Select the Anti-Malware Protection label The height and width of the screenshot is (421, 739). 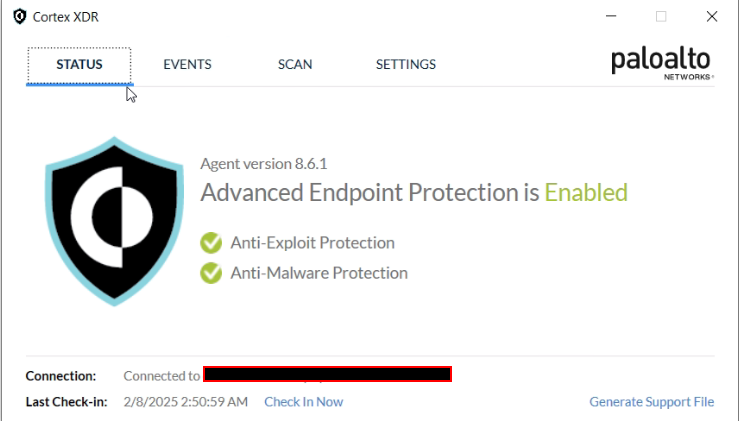[x=319, y=273]
